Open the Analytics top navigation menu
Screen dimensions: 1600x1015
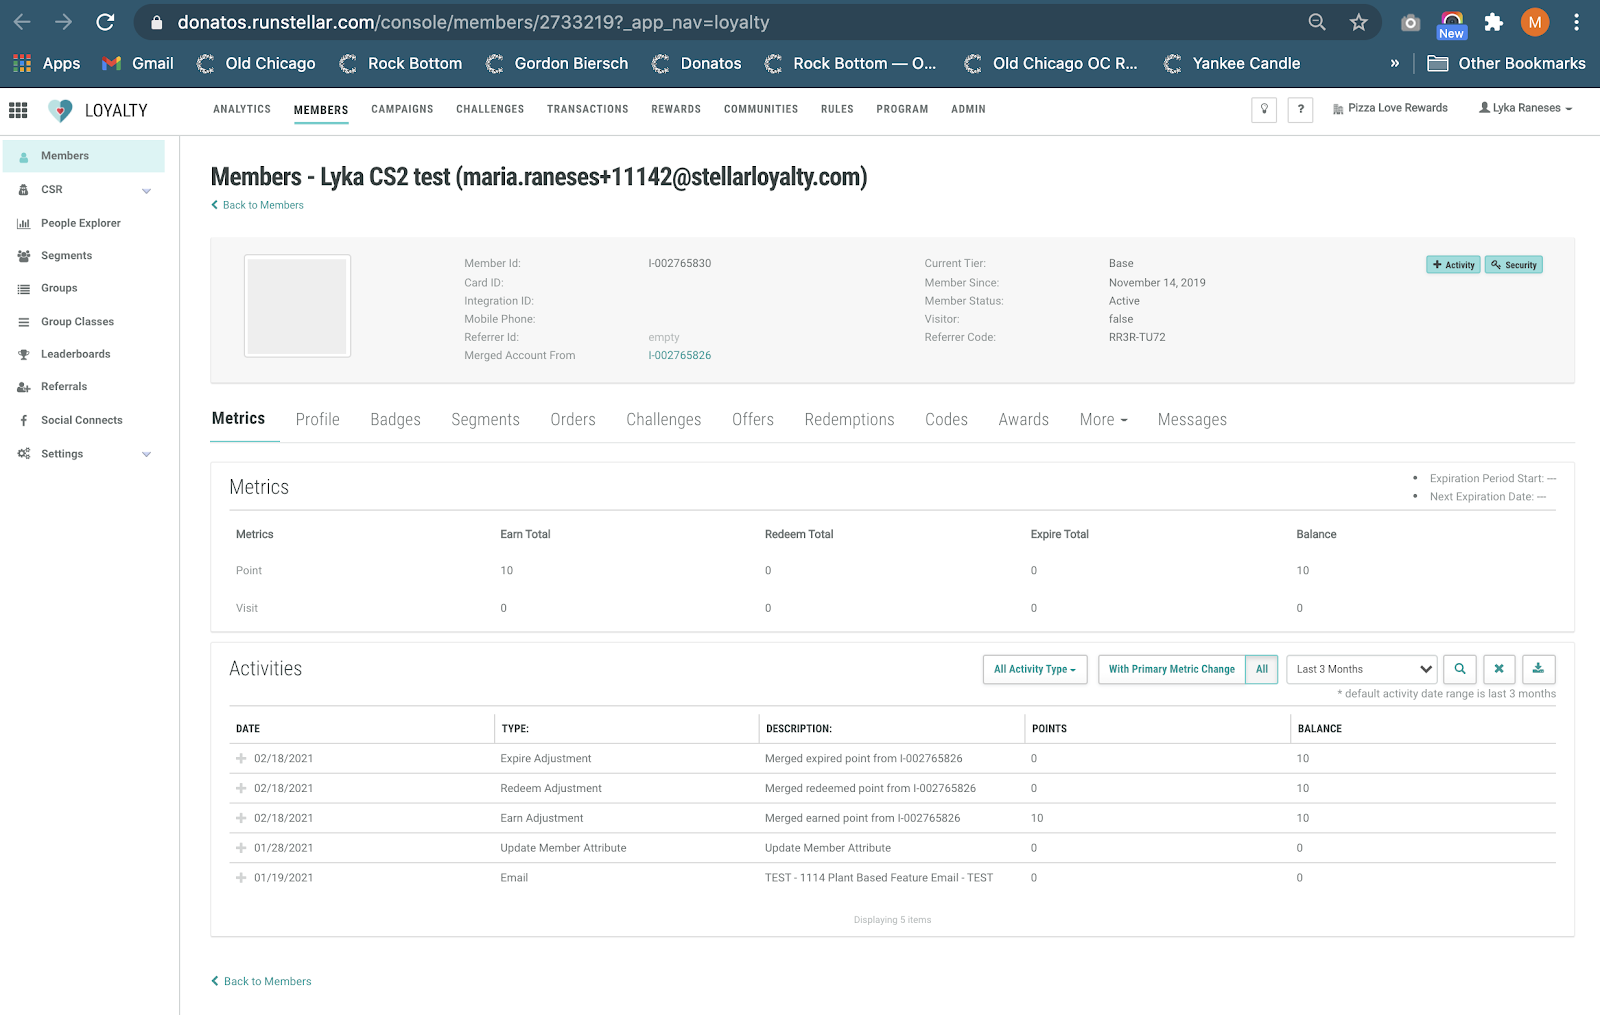[242, 109]
